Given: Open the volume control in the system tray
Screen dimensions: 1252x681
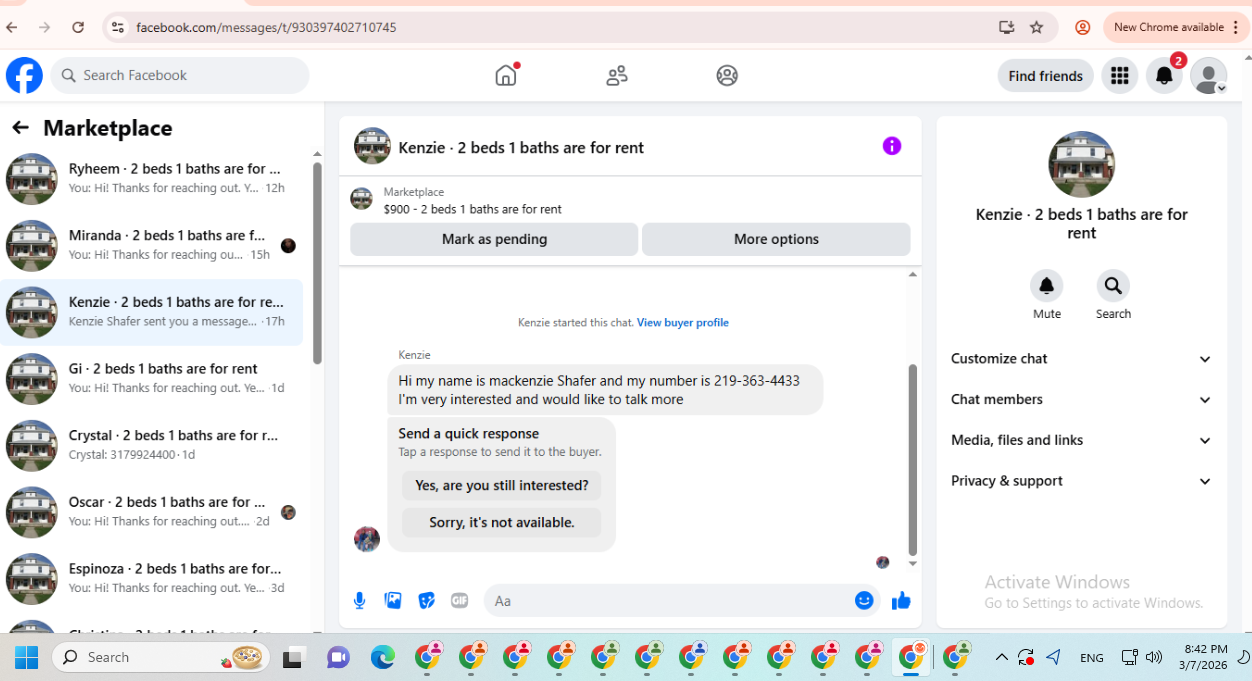Looking at the screenshot, I should 1154,657.
